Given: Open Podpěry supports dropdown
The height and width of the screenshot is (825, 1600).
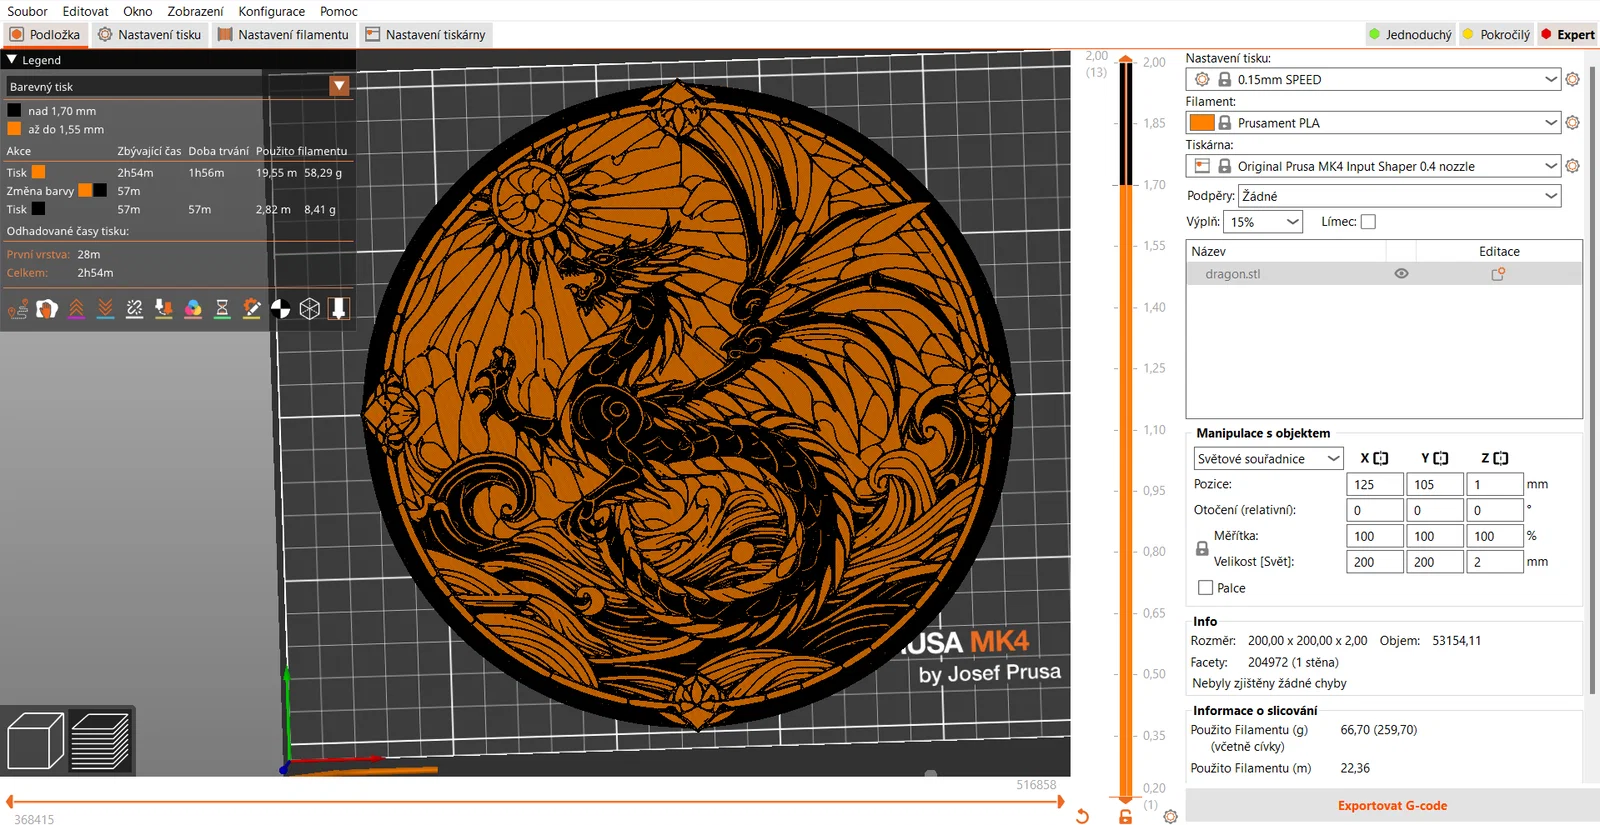Looking at the screenshot, I should click(x=1400, y=196).
